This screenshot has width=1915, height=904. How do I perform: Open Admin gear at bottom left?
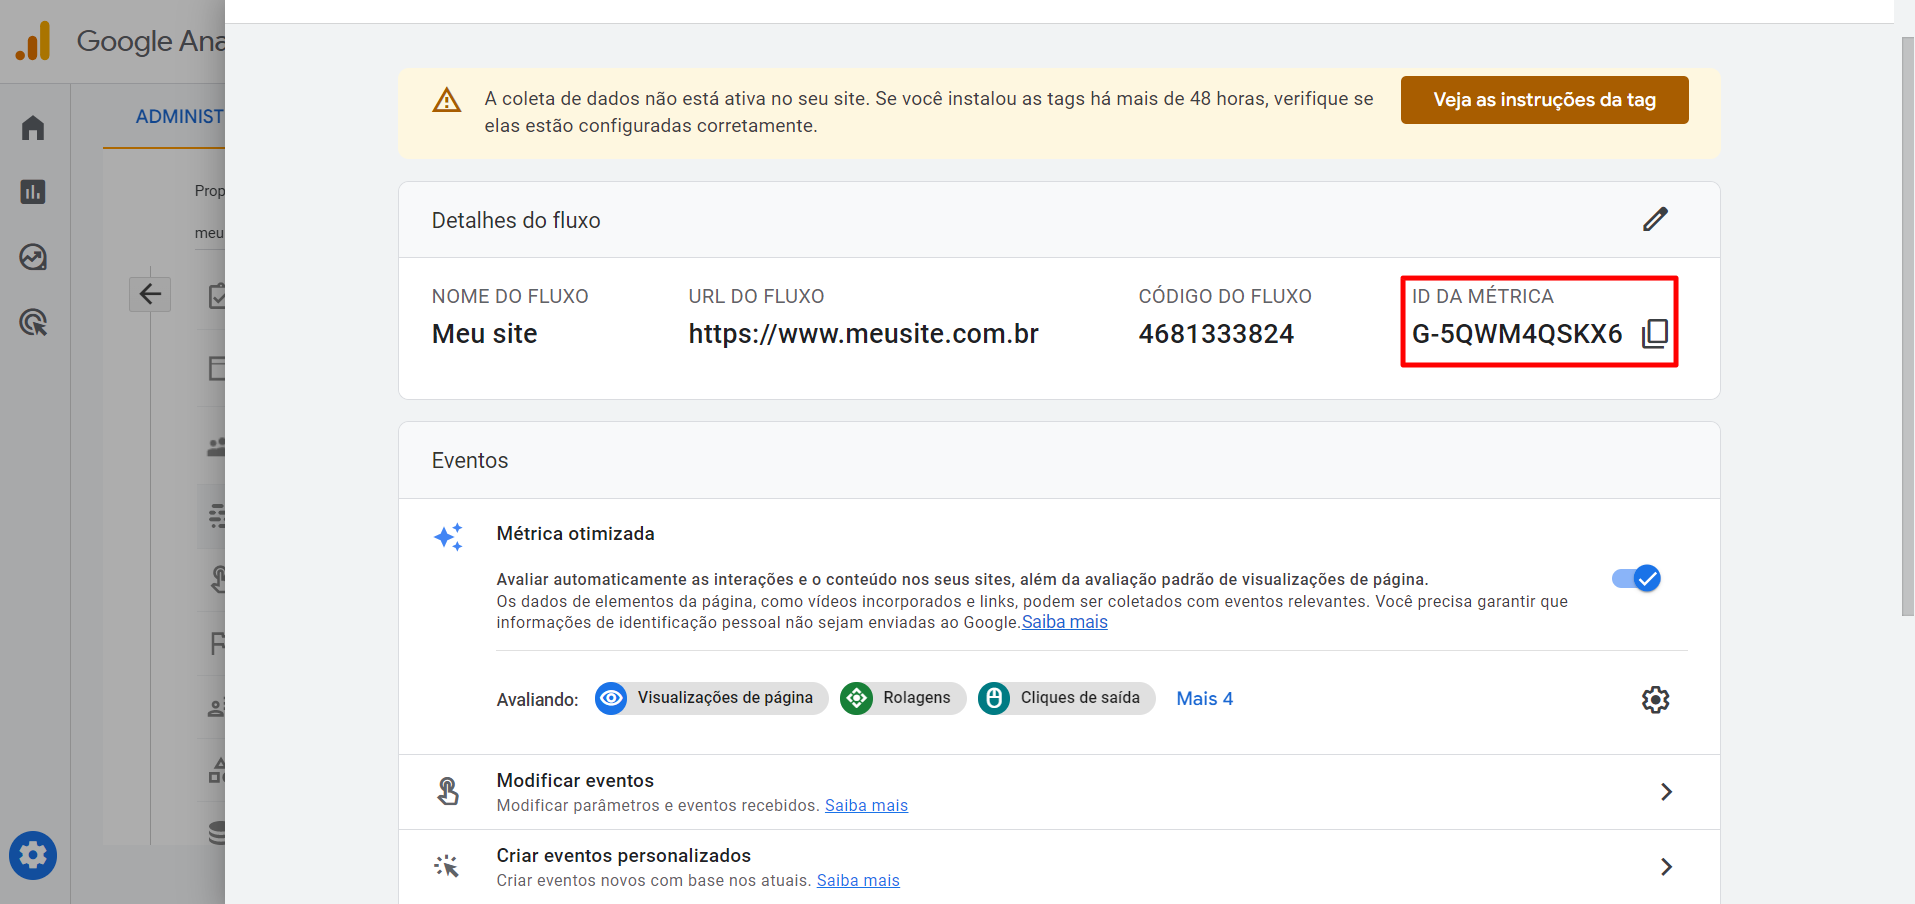click(x=33, y=855)
